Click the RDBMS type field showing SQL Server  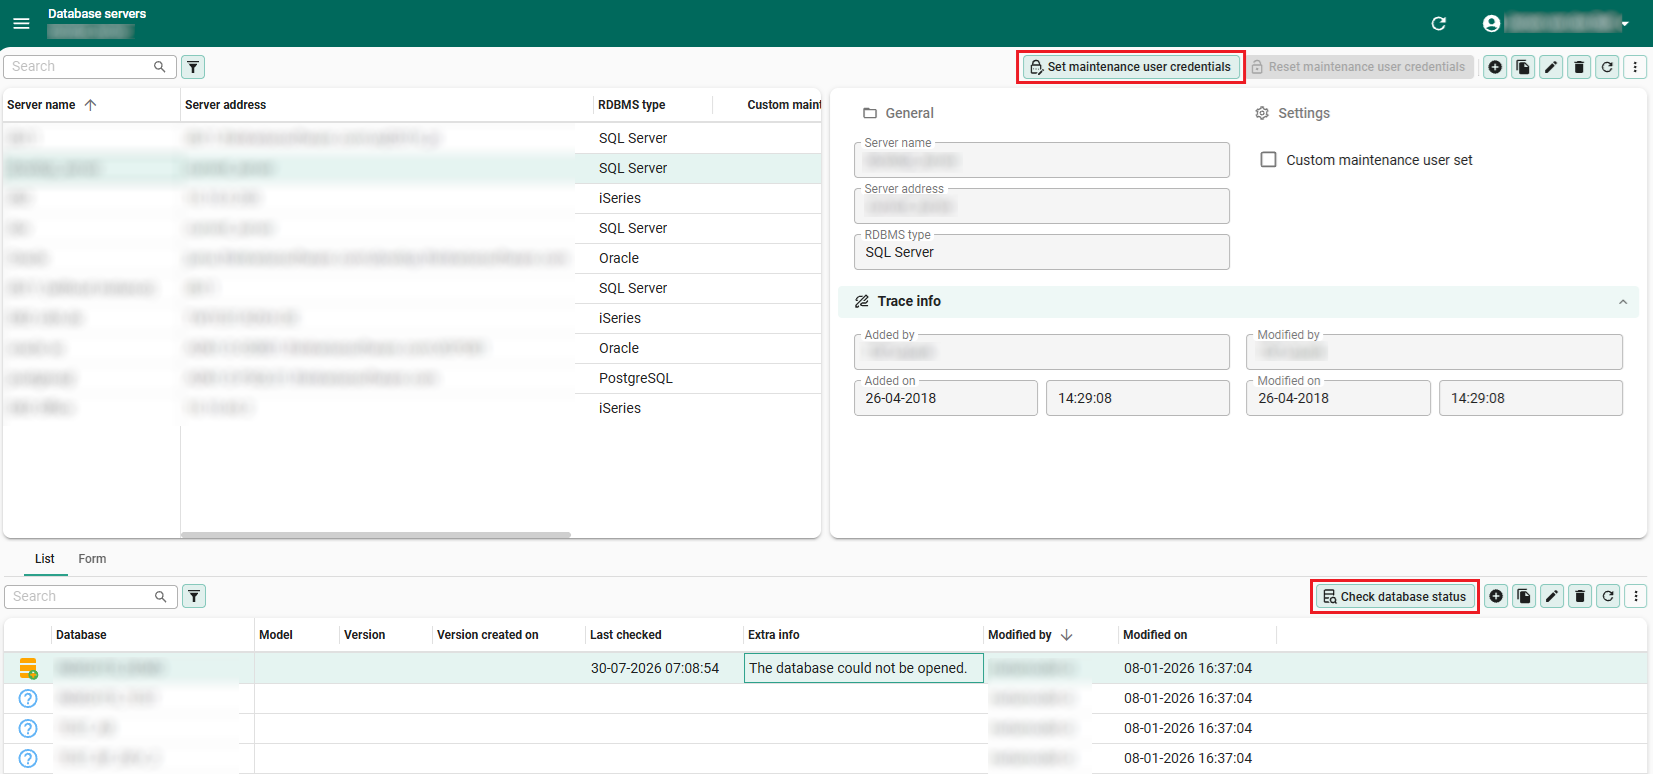click(1041, 252)
